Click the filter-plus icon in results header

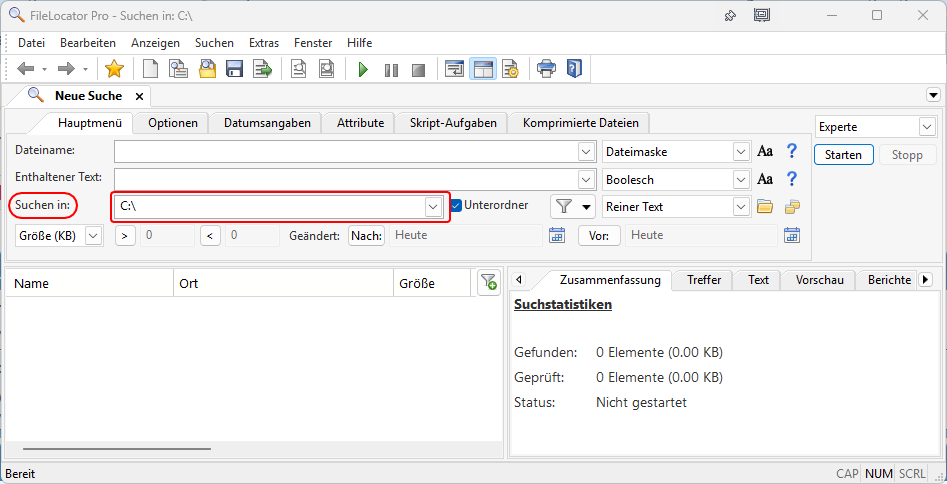point(488,283)
